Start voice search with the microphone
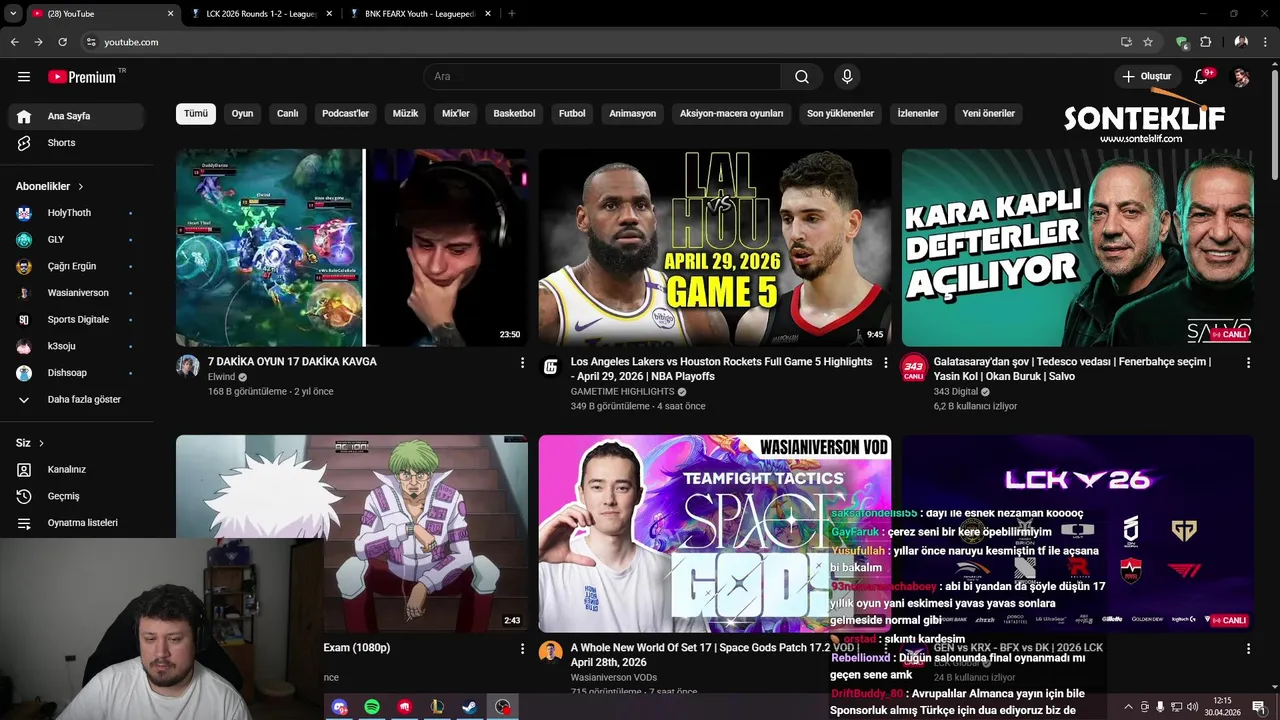1280x720 pixels. click(x=847, y=77)
